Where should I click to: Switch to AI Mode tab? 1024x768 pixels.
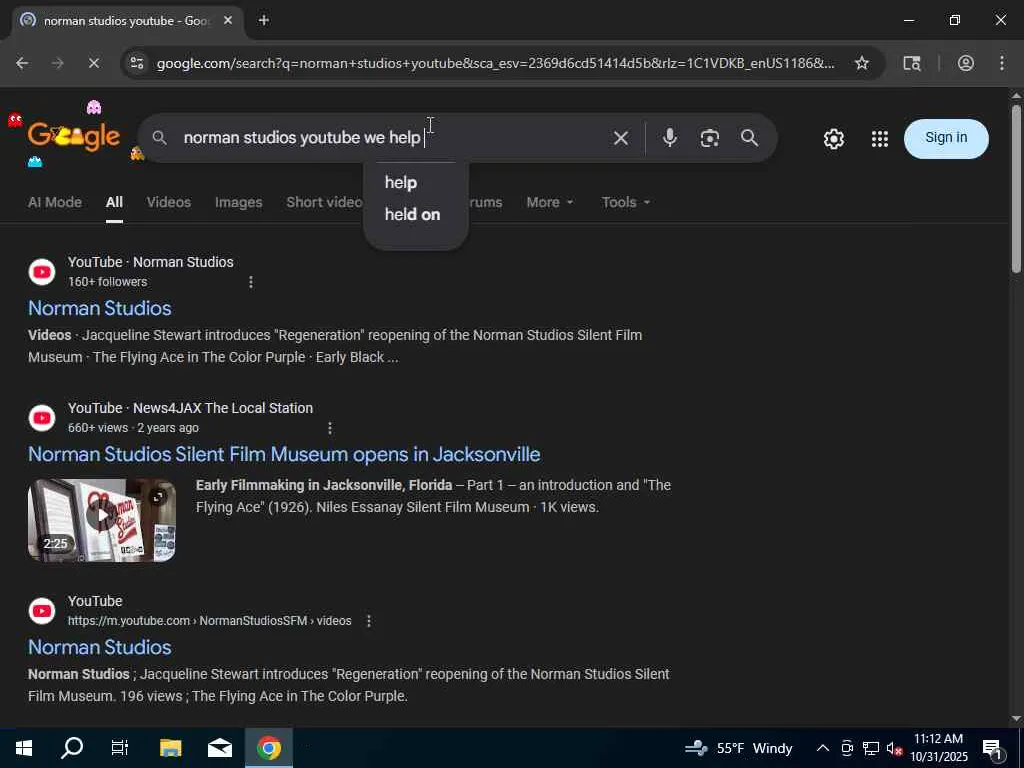pyautogui.click(x=55, y=202)
